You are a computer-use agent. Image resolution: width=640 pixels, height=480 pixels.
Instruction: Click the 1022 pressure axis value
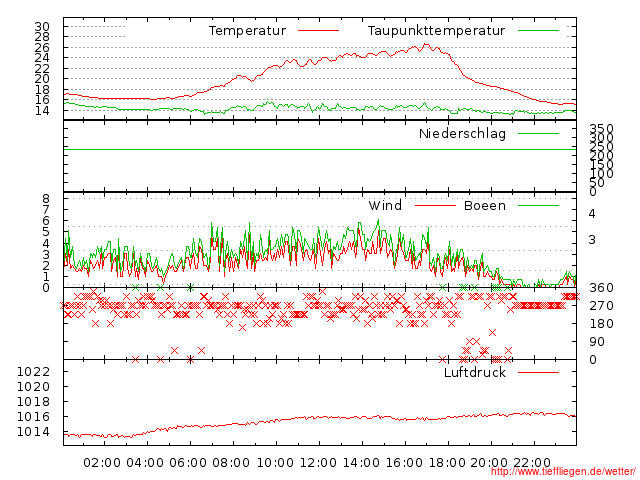tap(33, 372)
